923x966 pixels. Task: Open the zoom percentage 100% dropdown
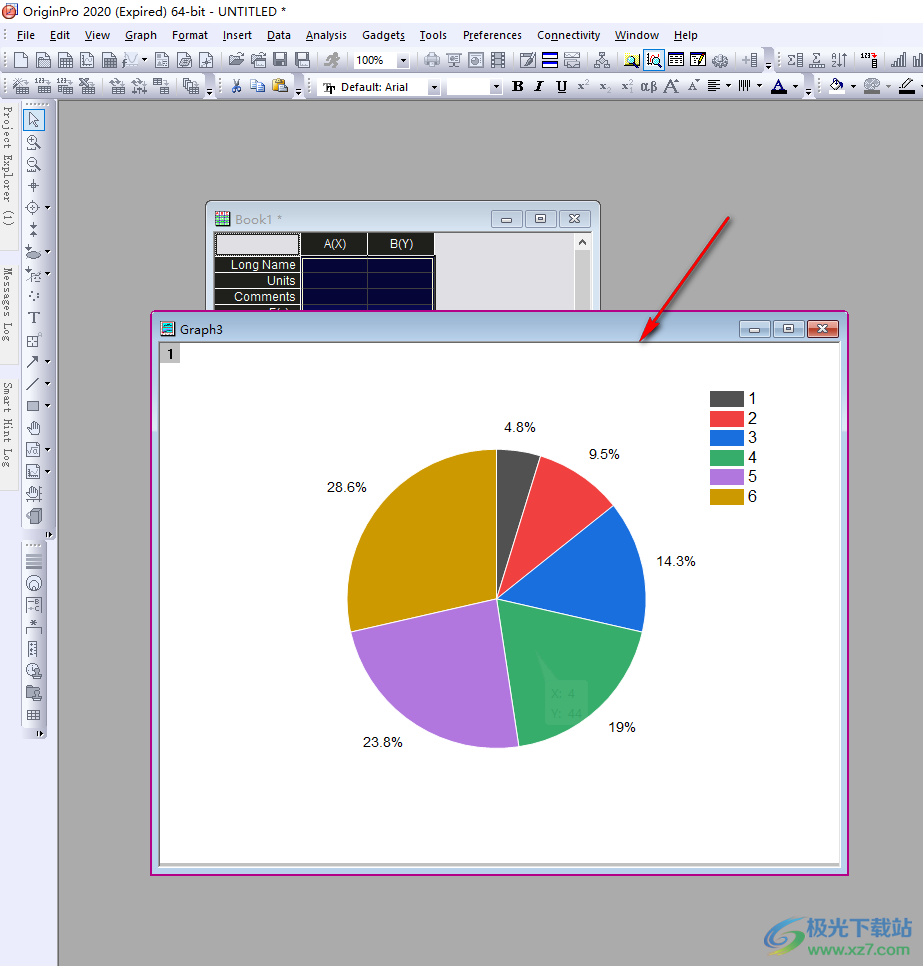point(403,60)
